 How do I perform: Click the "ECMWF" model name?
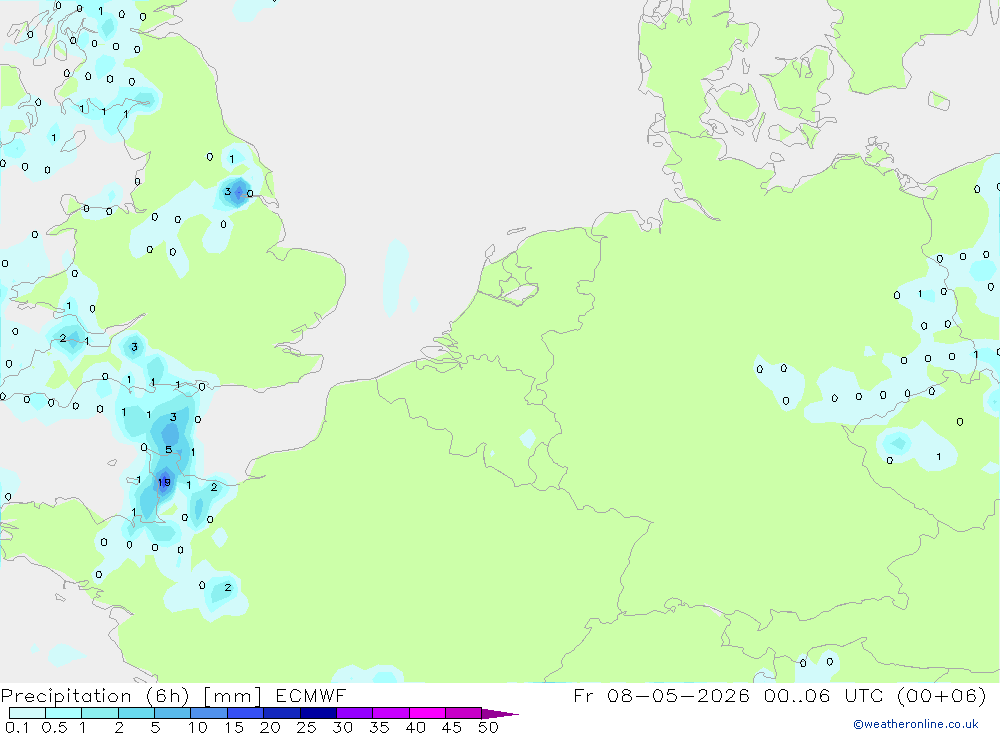pyautogui.click(x=311, y=696)
